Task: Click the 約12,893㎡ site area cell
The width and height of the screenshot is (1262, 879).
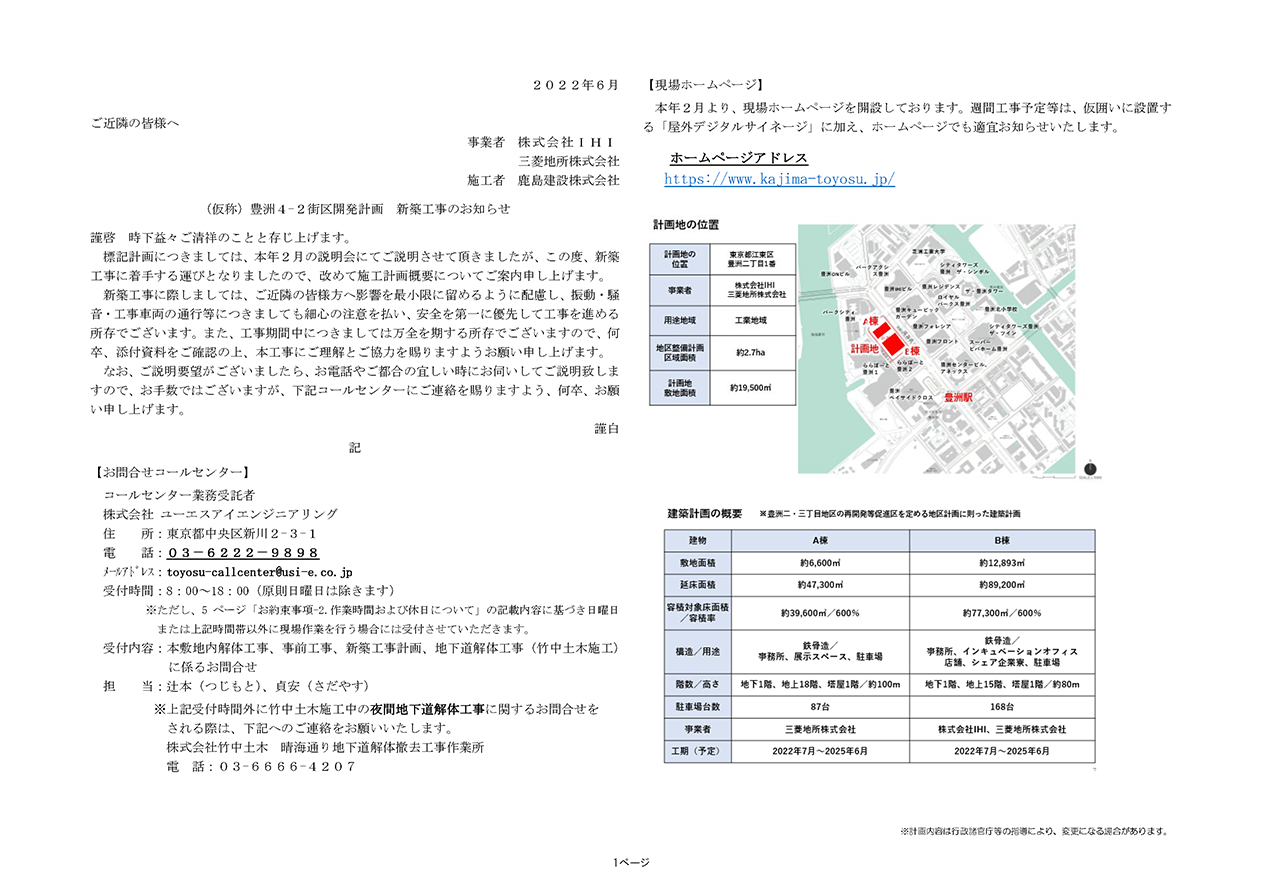Action: coord(1001,563)
